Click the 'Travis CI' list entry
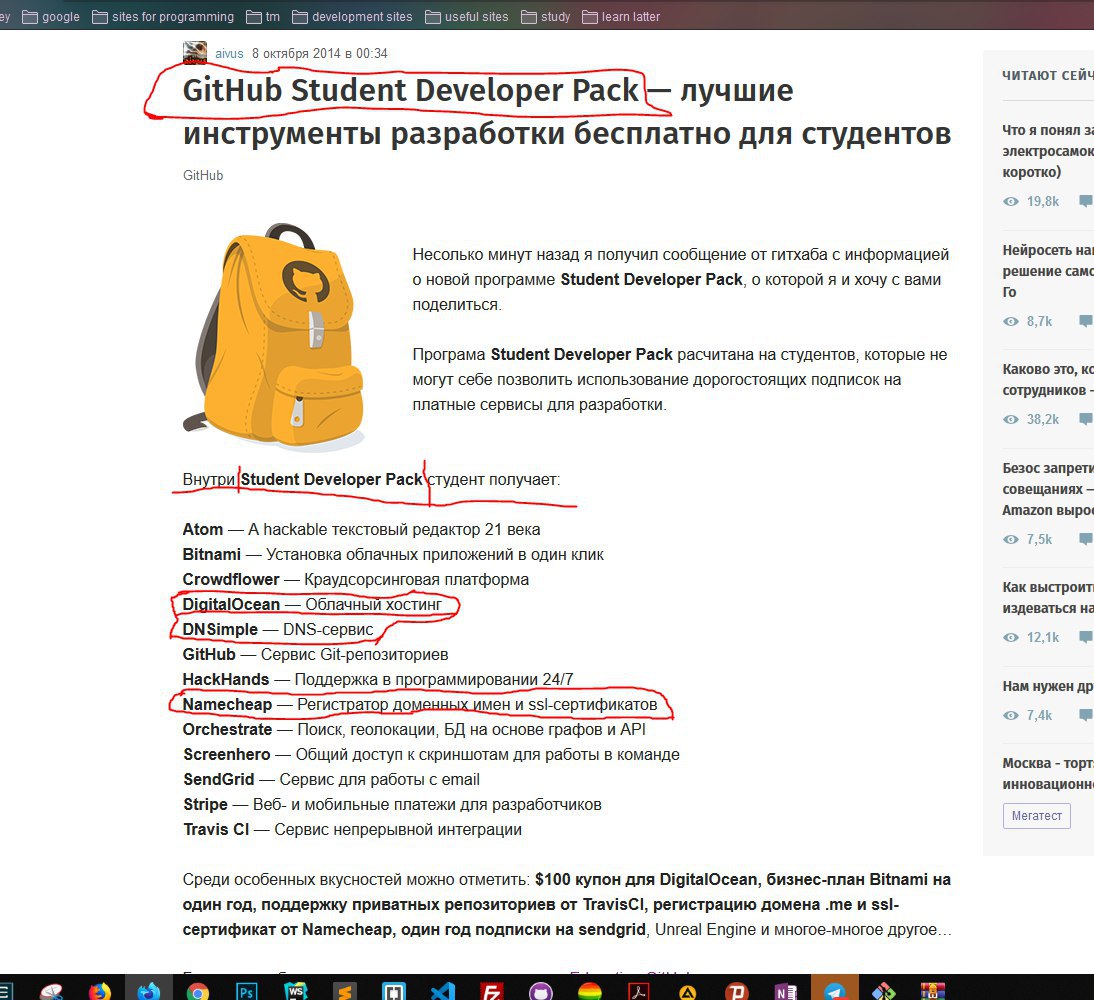1094x1000 pixels. click(352, 830)
